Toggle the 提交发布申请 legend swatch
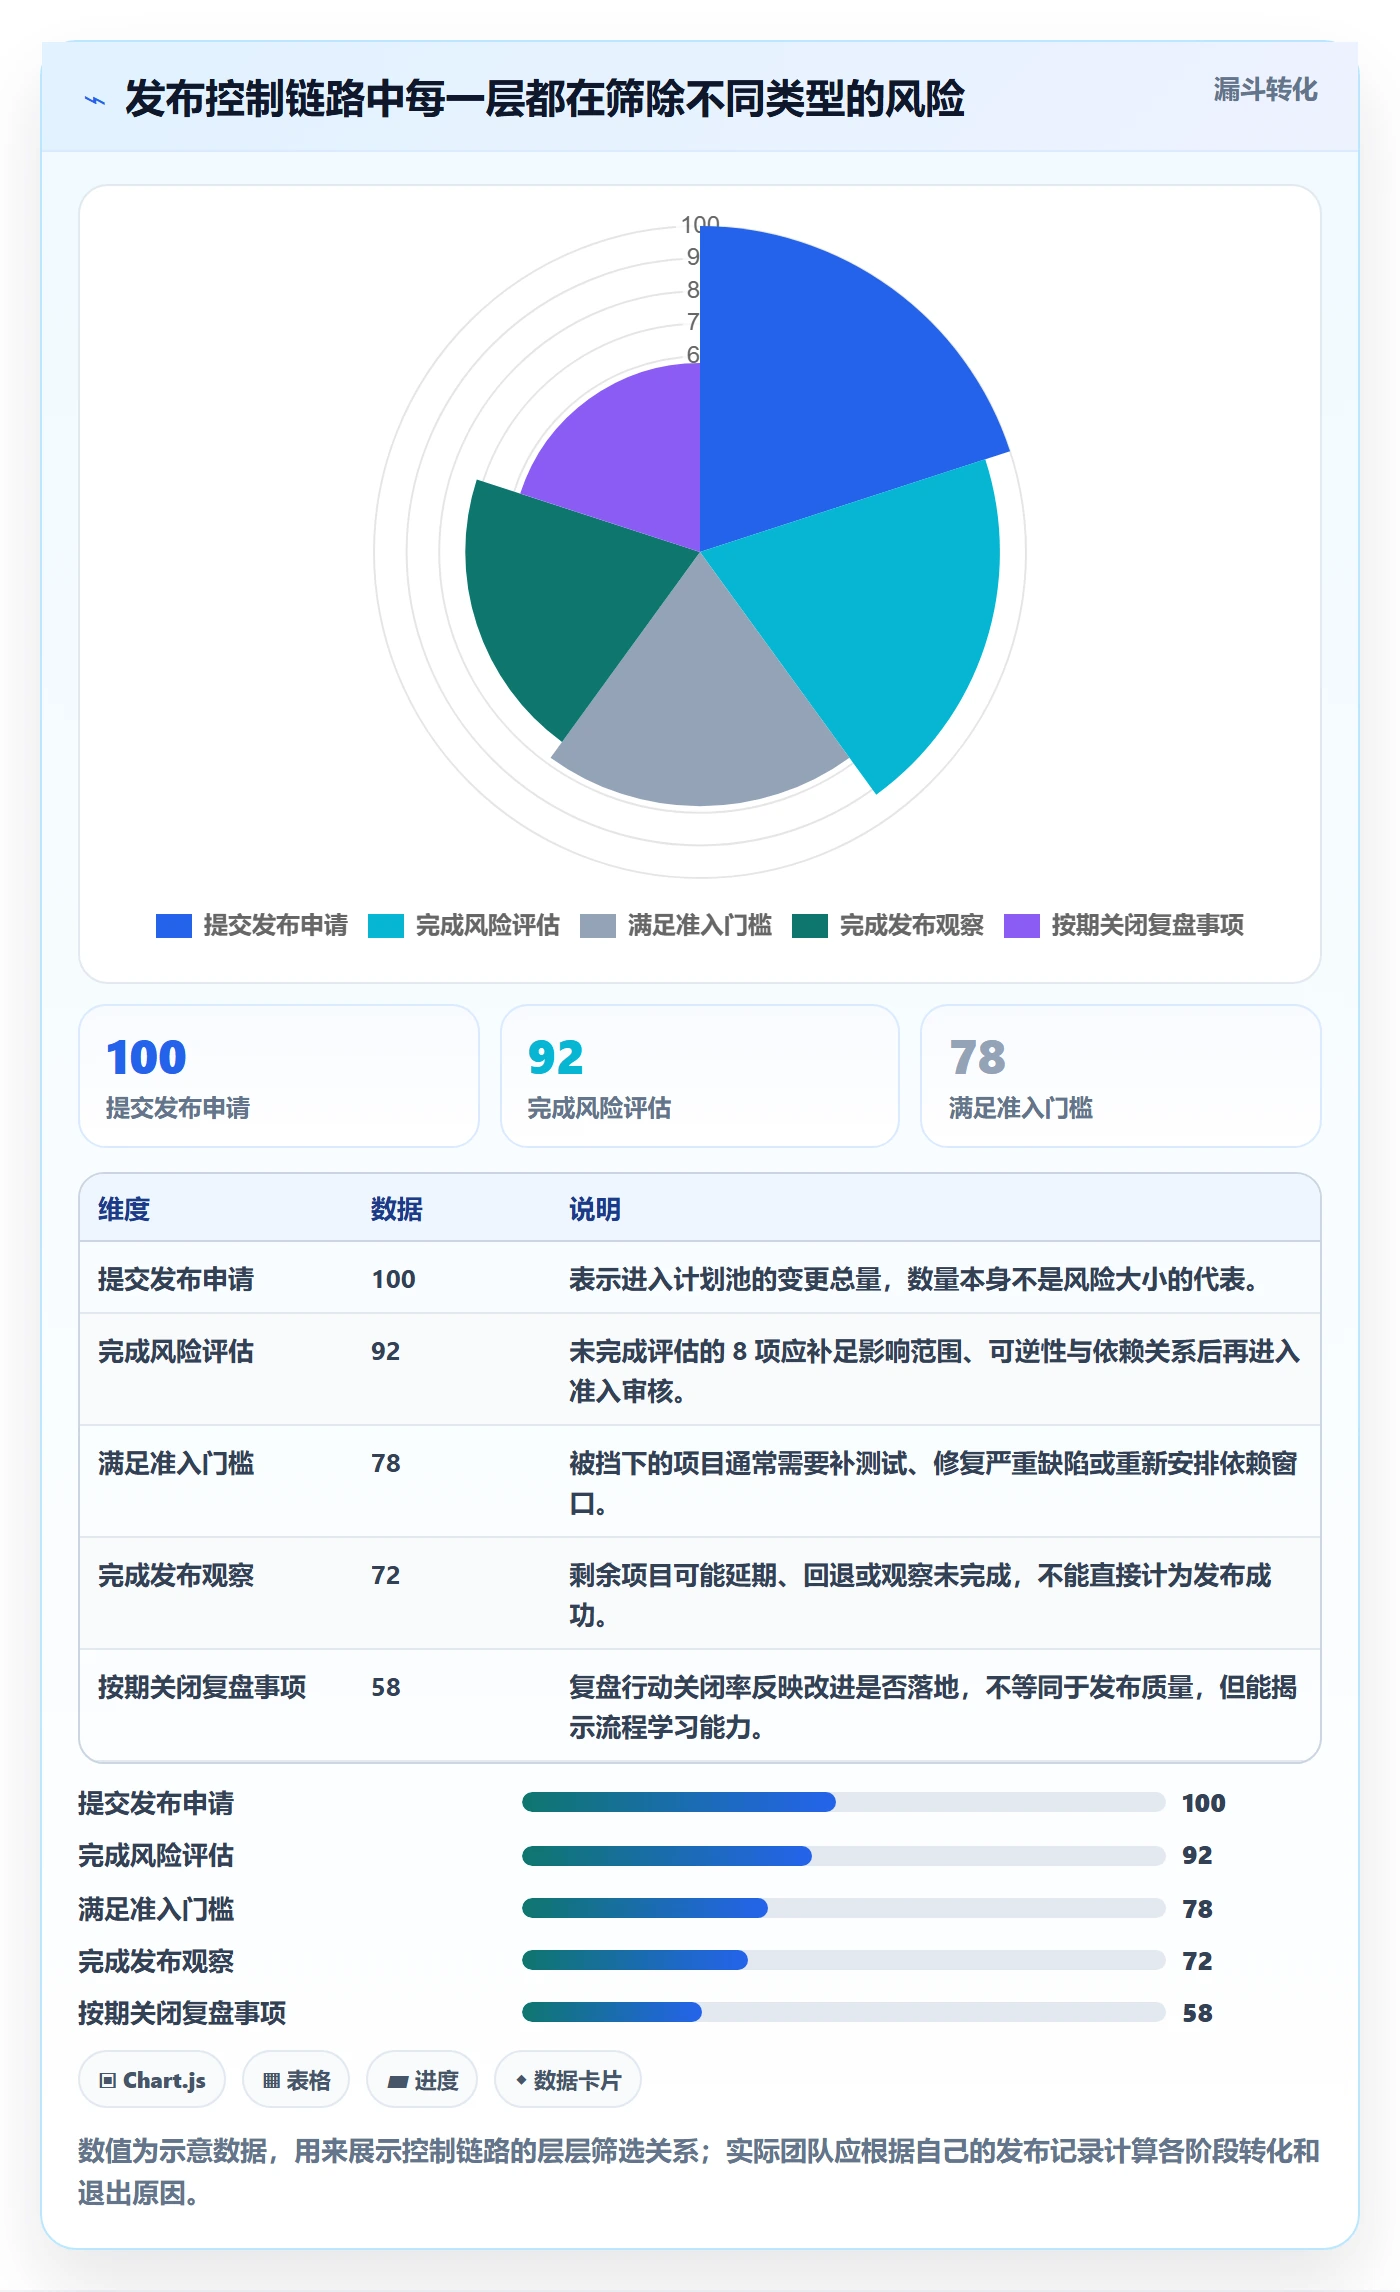Image resolution: width=1400 pixels, height=2292 pixels. [x=173, y=926]
